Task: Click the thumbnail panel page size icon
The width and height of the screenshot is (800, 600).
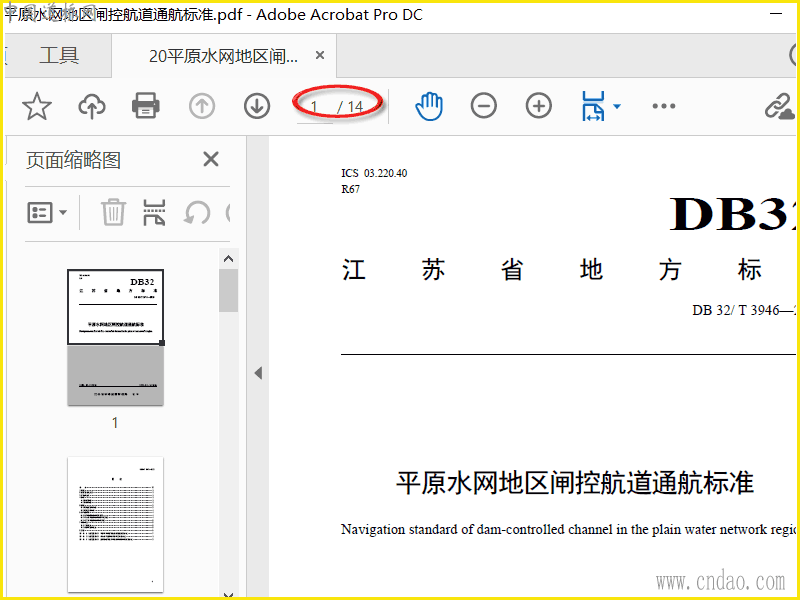Action: click(x=154, y=212)
